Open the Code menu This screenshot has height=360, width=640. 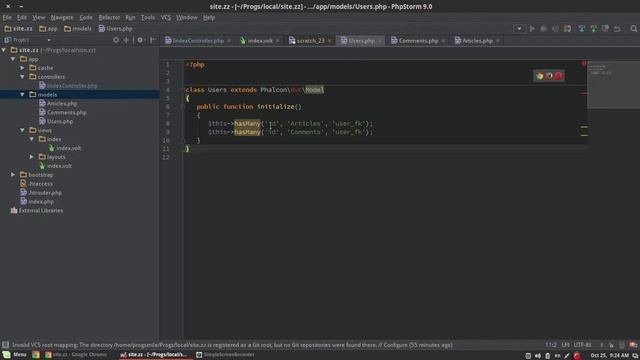click(86, 18)
